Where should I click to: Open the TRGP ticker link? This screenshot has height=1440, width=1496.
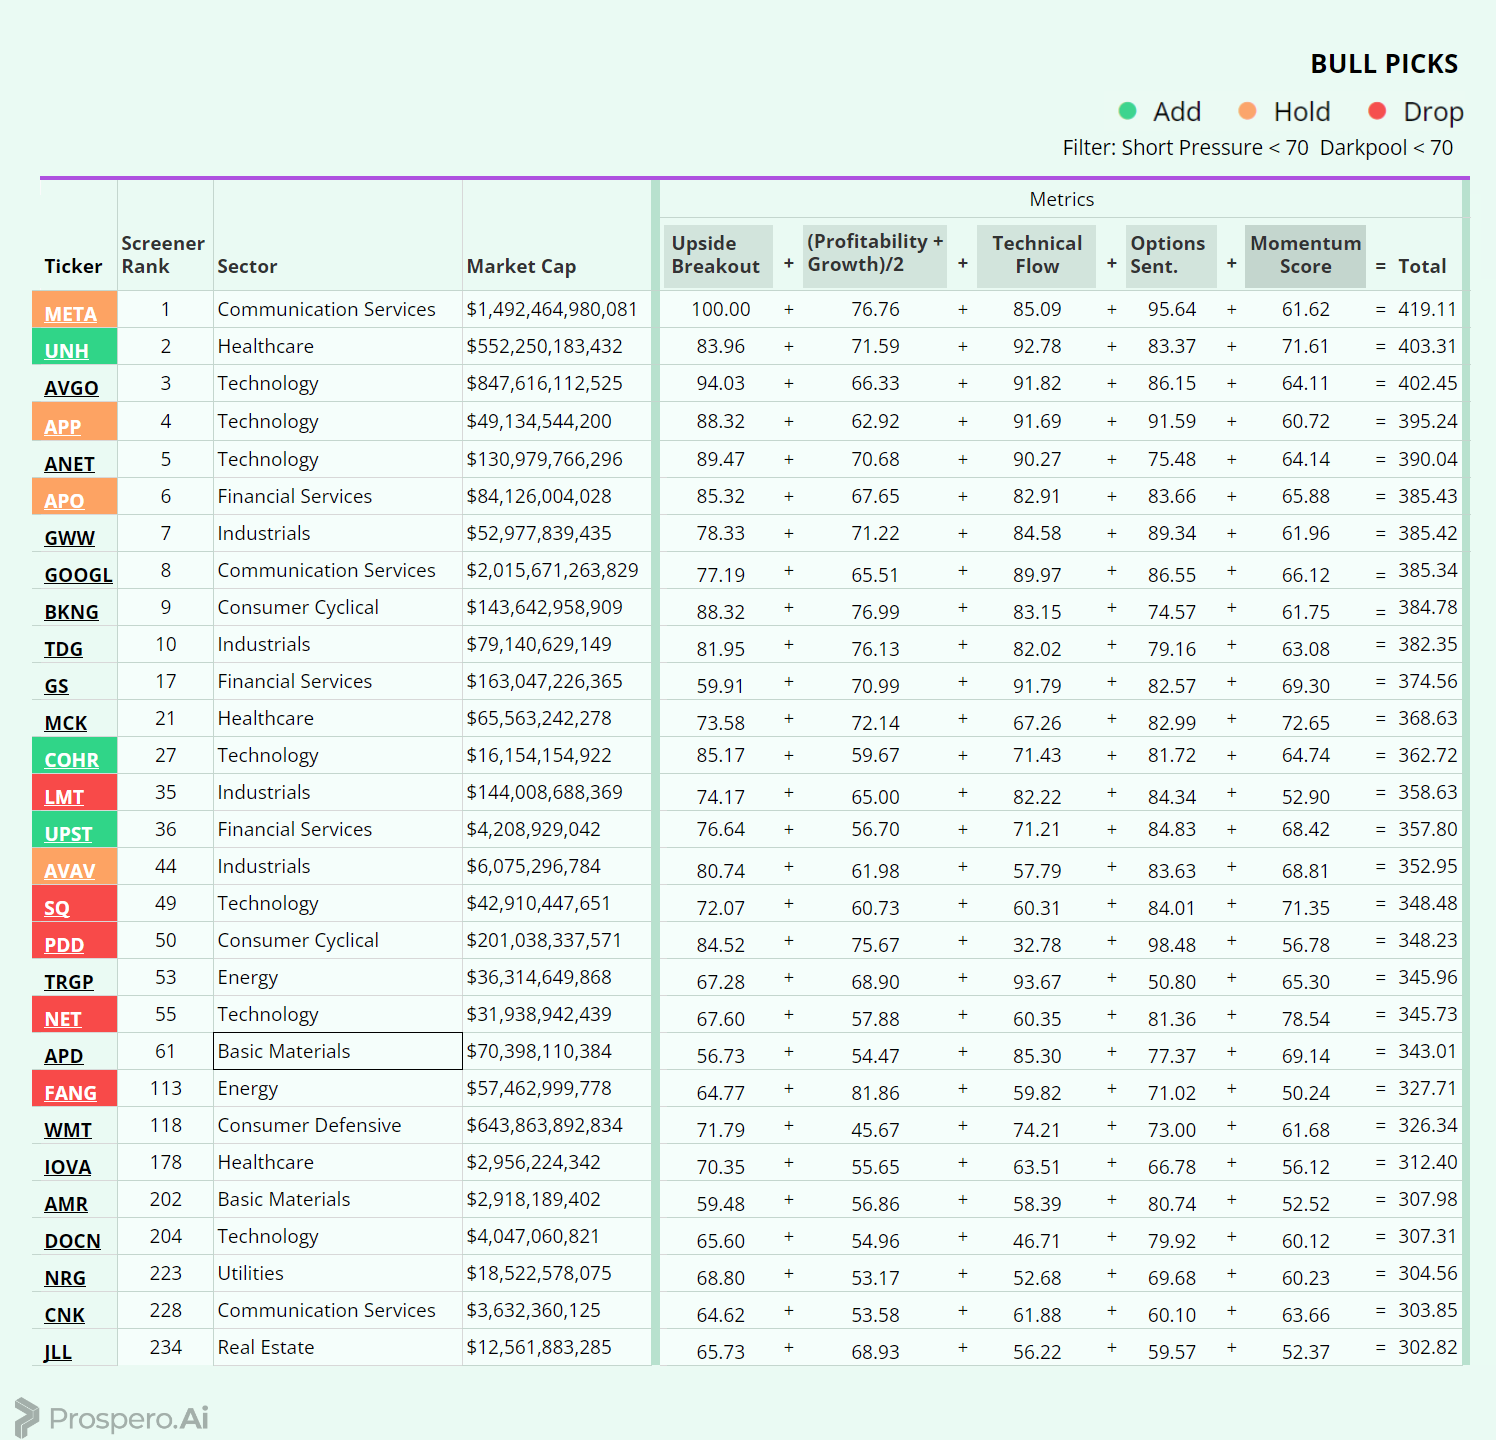68,982
